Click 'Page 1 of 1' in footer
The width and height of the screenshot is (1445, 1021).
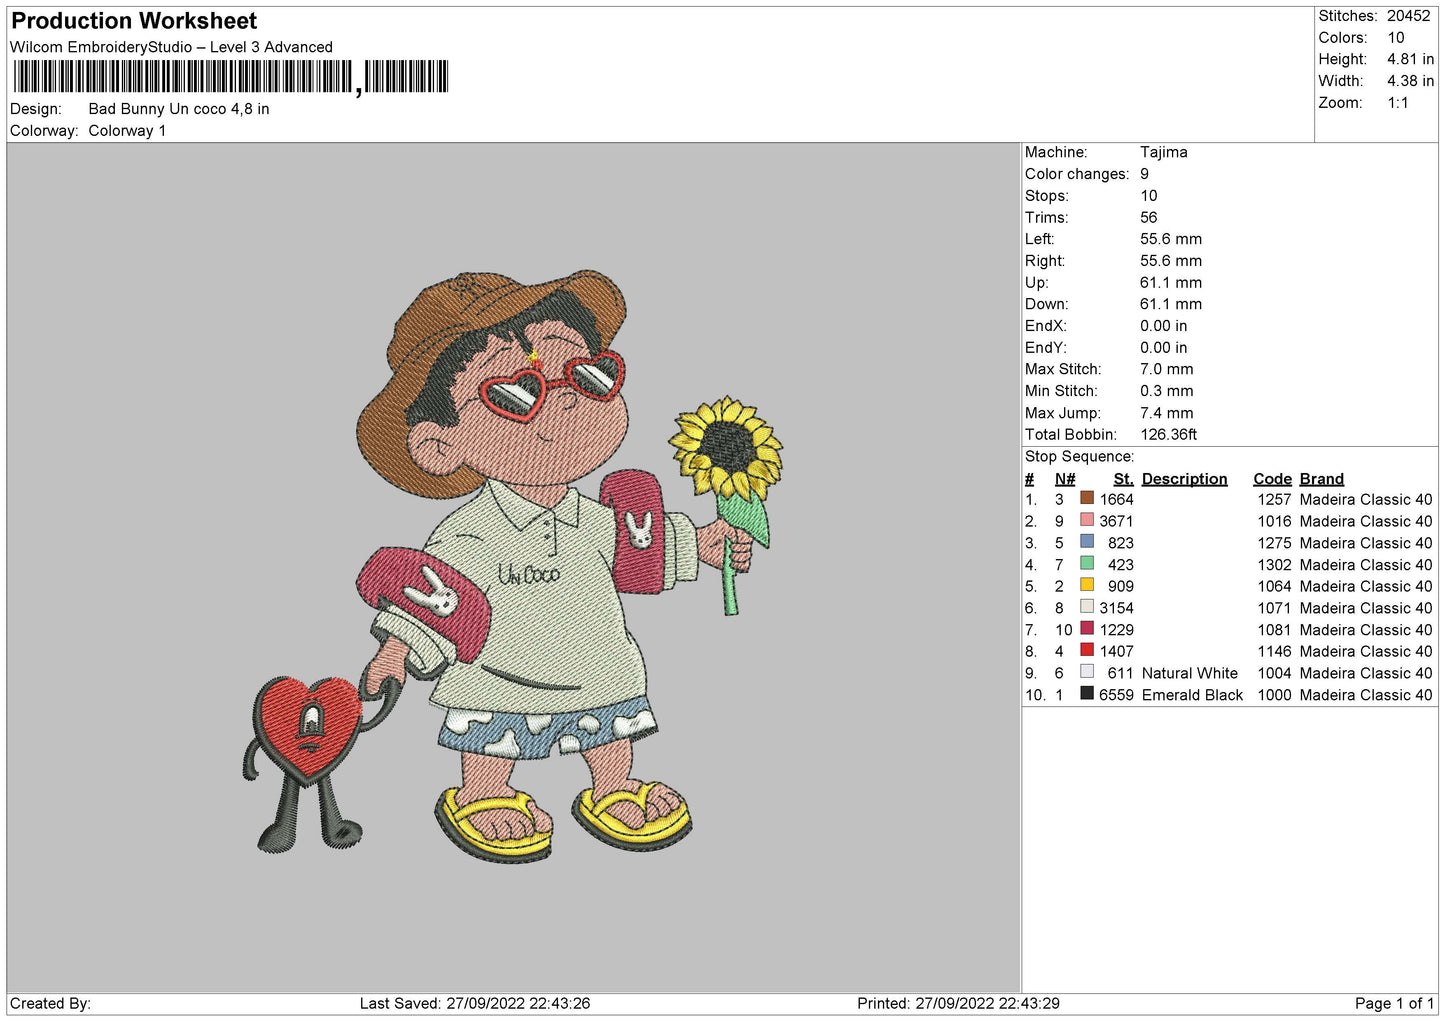pyautogui.click(x=1394, y=1004)
